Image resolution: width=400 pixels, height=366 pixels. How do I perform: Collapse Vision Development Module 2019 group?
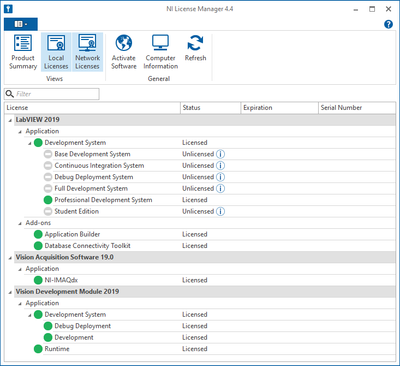click(x=10, y=292)
